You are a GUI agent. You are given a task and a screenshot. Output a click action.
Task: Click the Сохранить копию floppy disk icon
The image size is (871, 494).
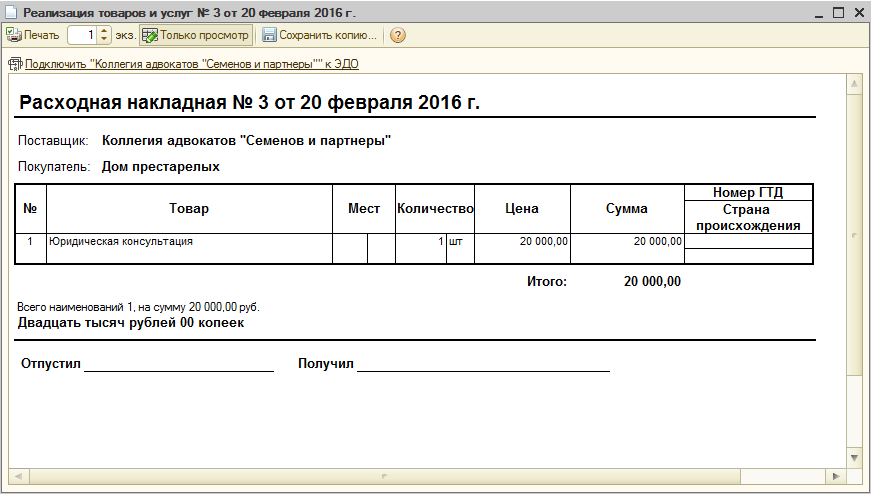(269, 35)
